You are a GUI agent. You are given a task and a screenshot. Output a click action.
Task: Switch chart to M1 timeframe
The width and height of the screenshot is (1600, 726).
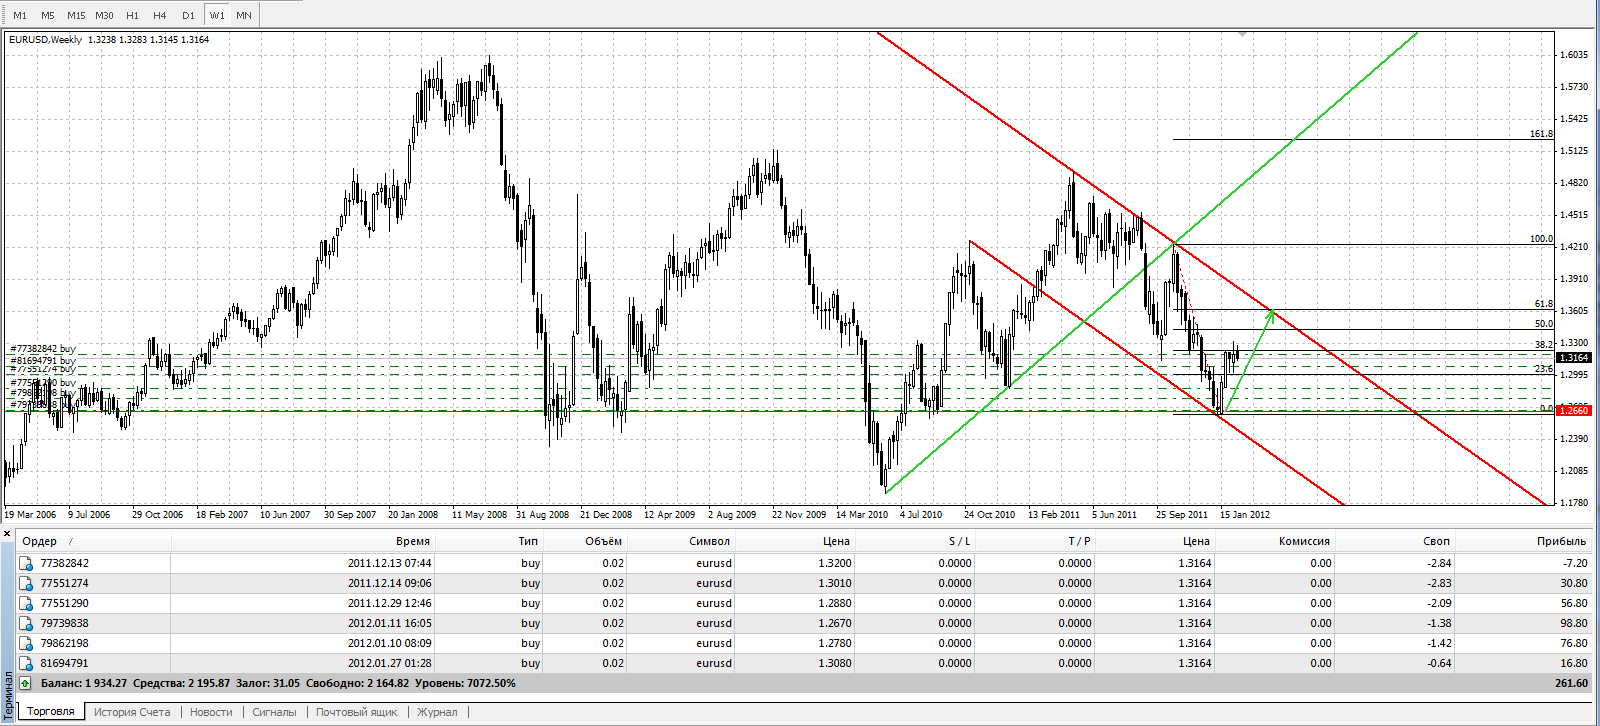tap(20, 16)
